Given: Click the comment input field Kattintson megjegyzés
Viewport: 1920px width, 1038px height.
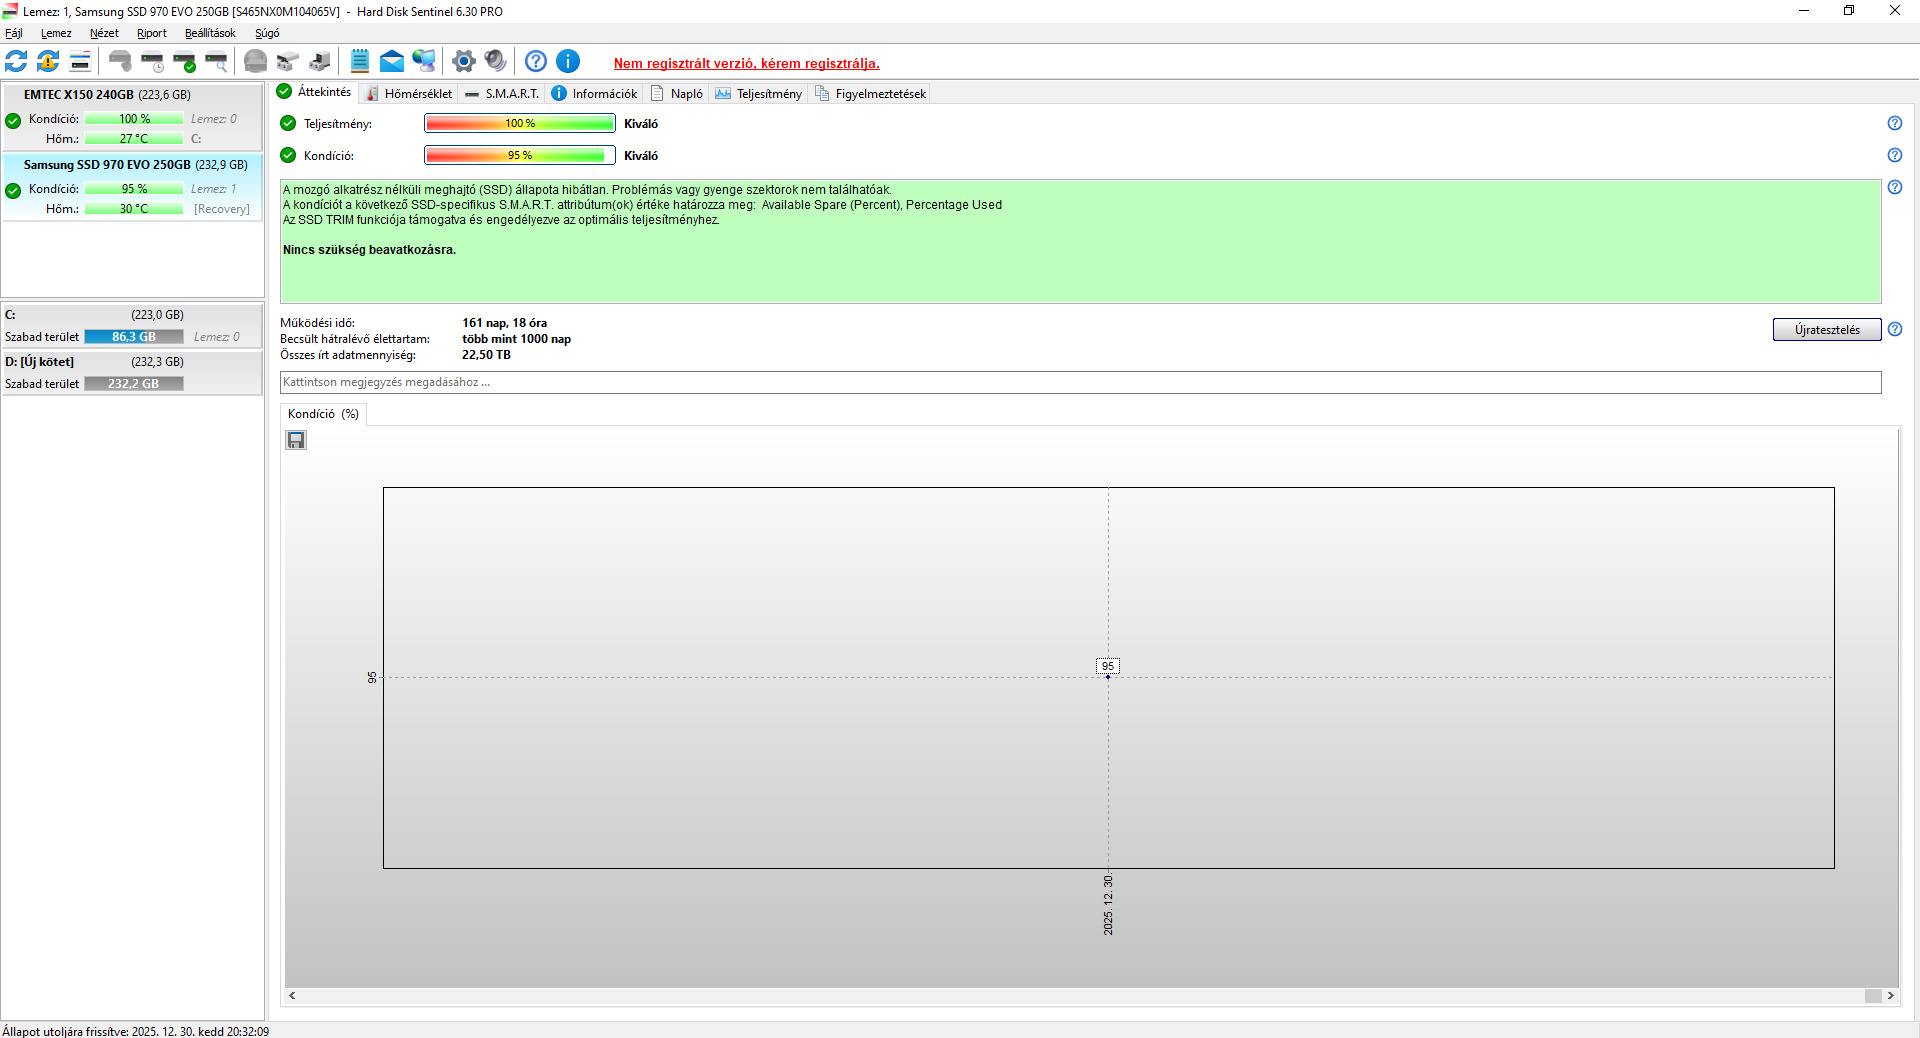Looking at the screenshot, I should (x=1081, y=382).
